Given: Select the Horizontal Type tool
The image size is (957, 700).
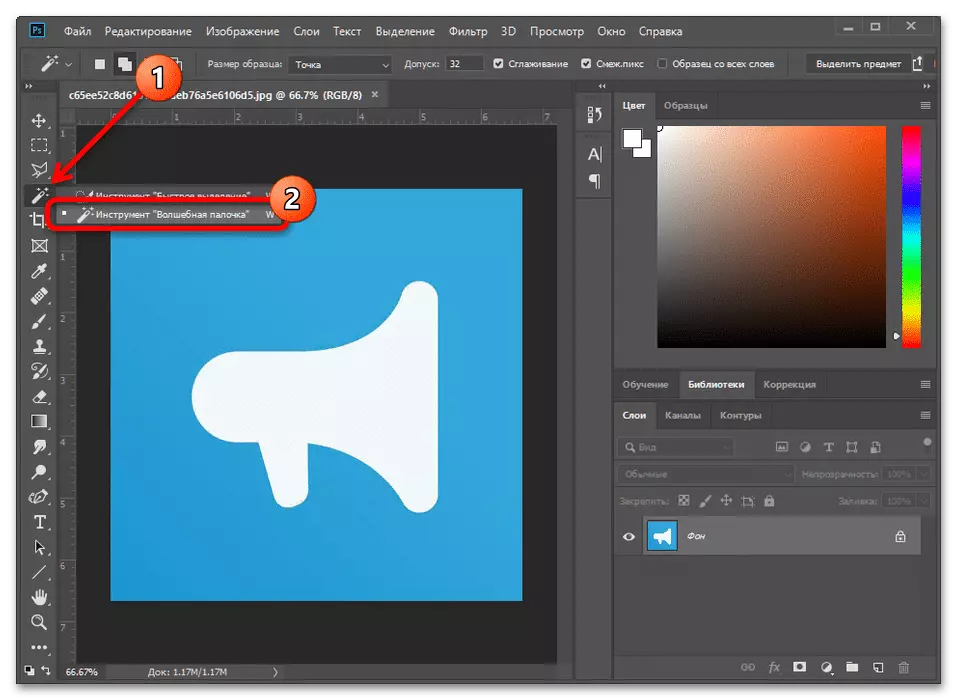Looking at the screenshot, I should (x=39, y=522).
